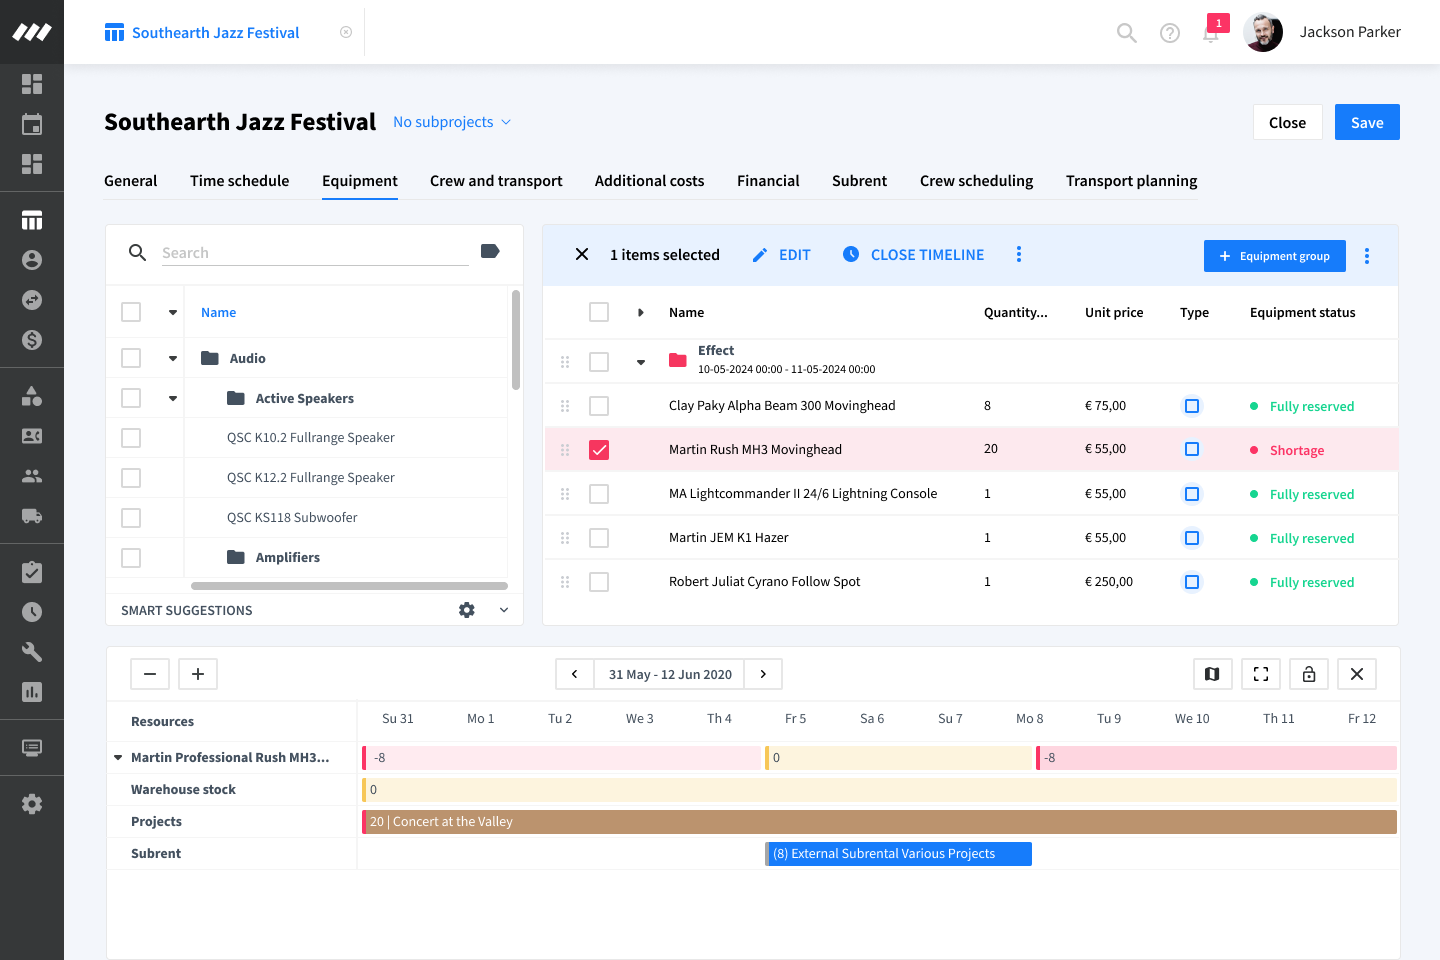
Task: Open the dollar financial icon in sidebar
Action: click(x=32, y=340)
